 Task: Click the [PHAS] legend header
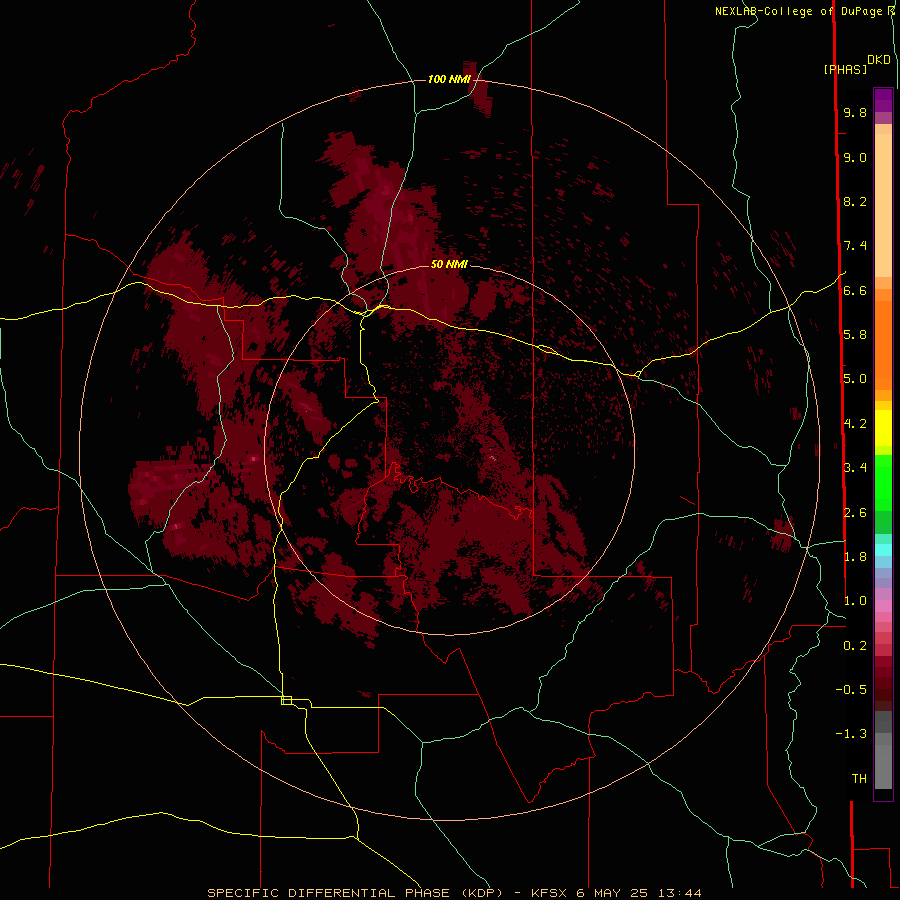tap(845, 70)
